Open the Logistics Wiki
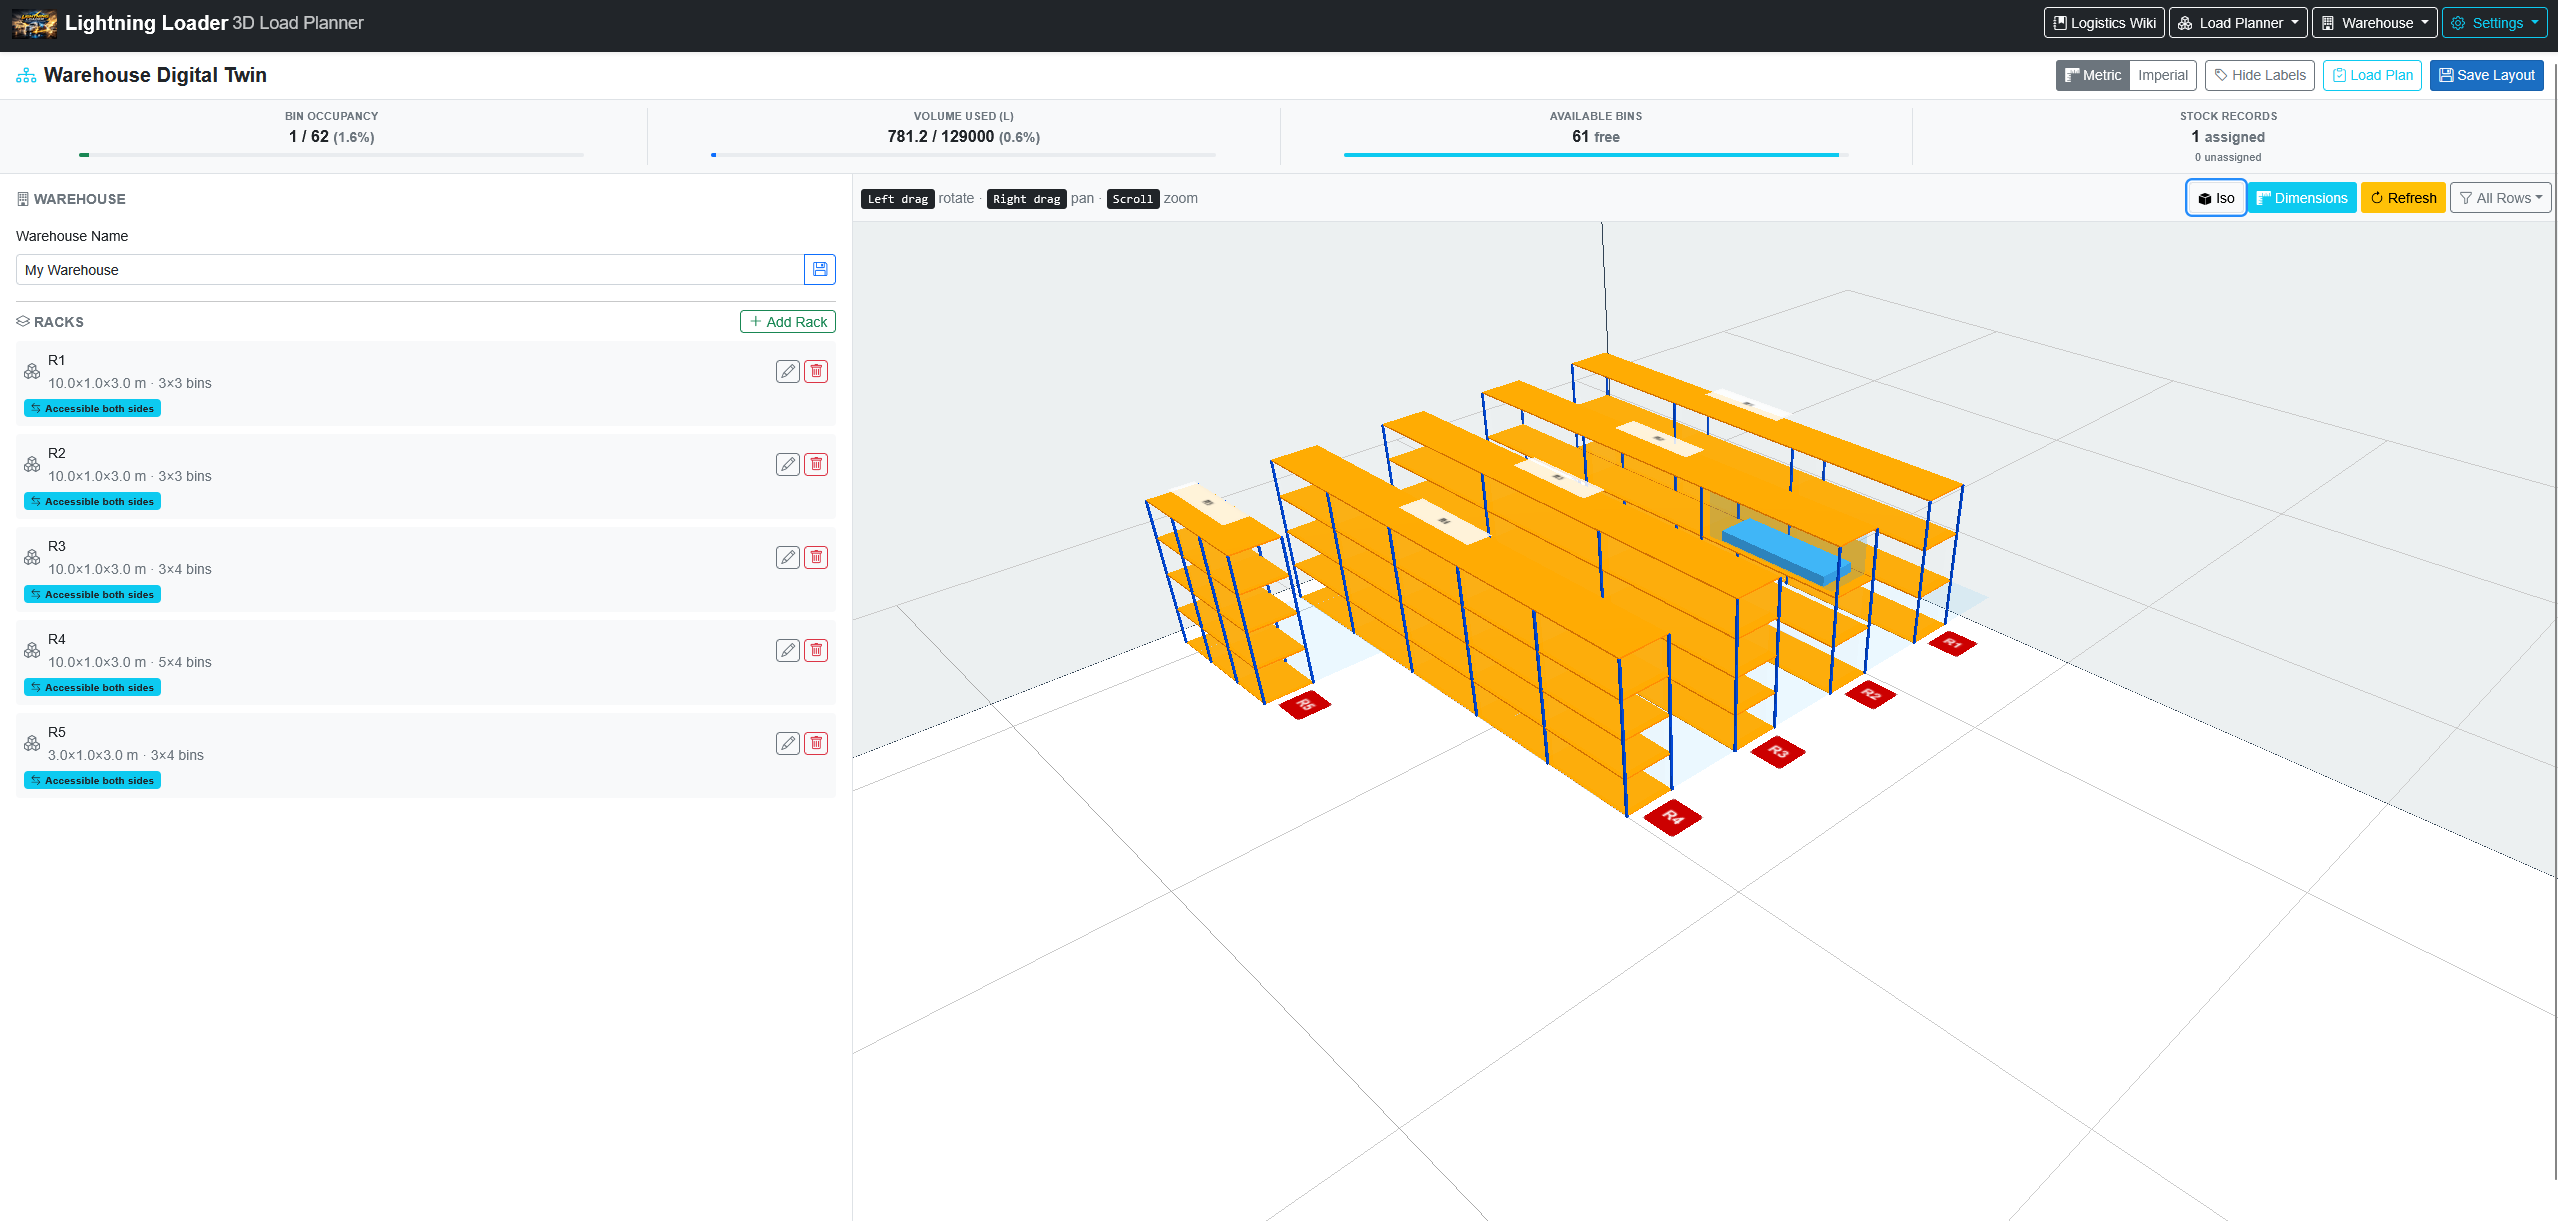The image size is (2558, 1221). click(2103, 22)
